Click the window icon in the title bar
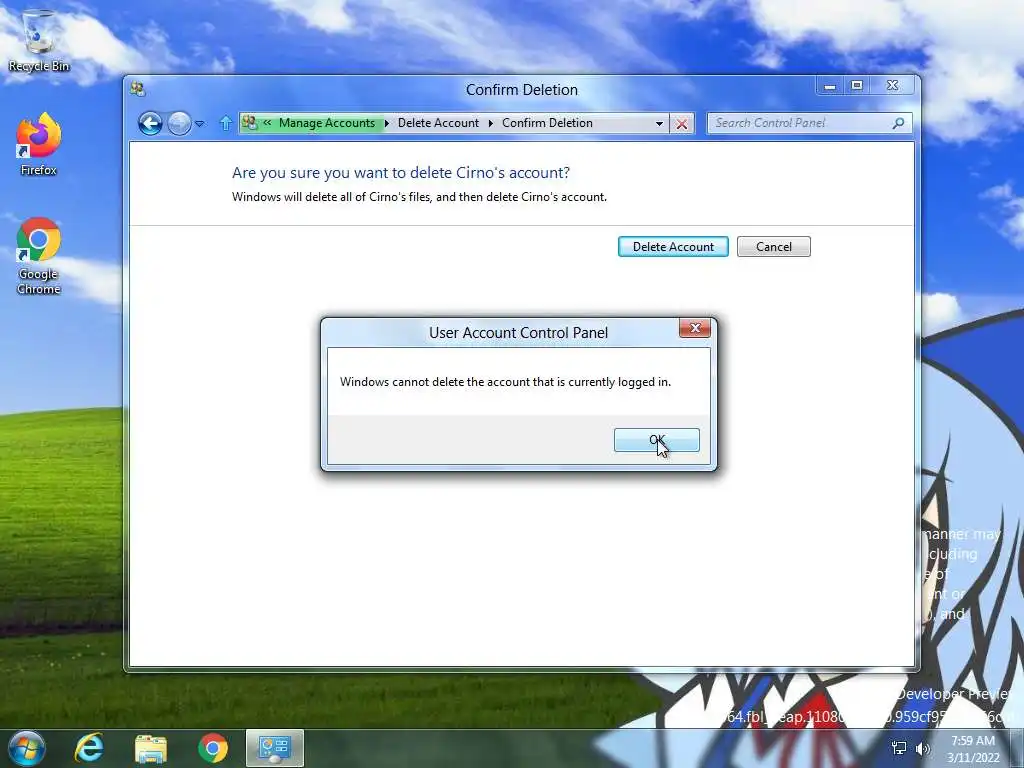The width and height of the screenshot is (1024, 768). [x=137, y=89]
